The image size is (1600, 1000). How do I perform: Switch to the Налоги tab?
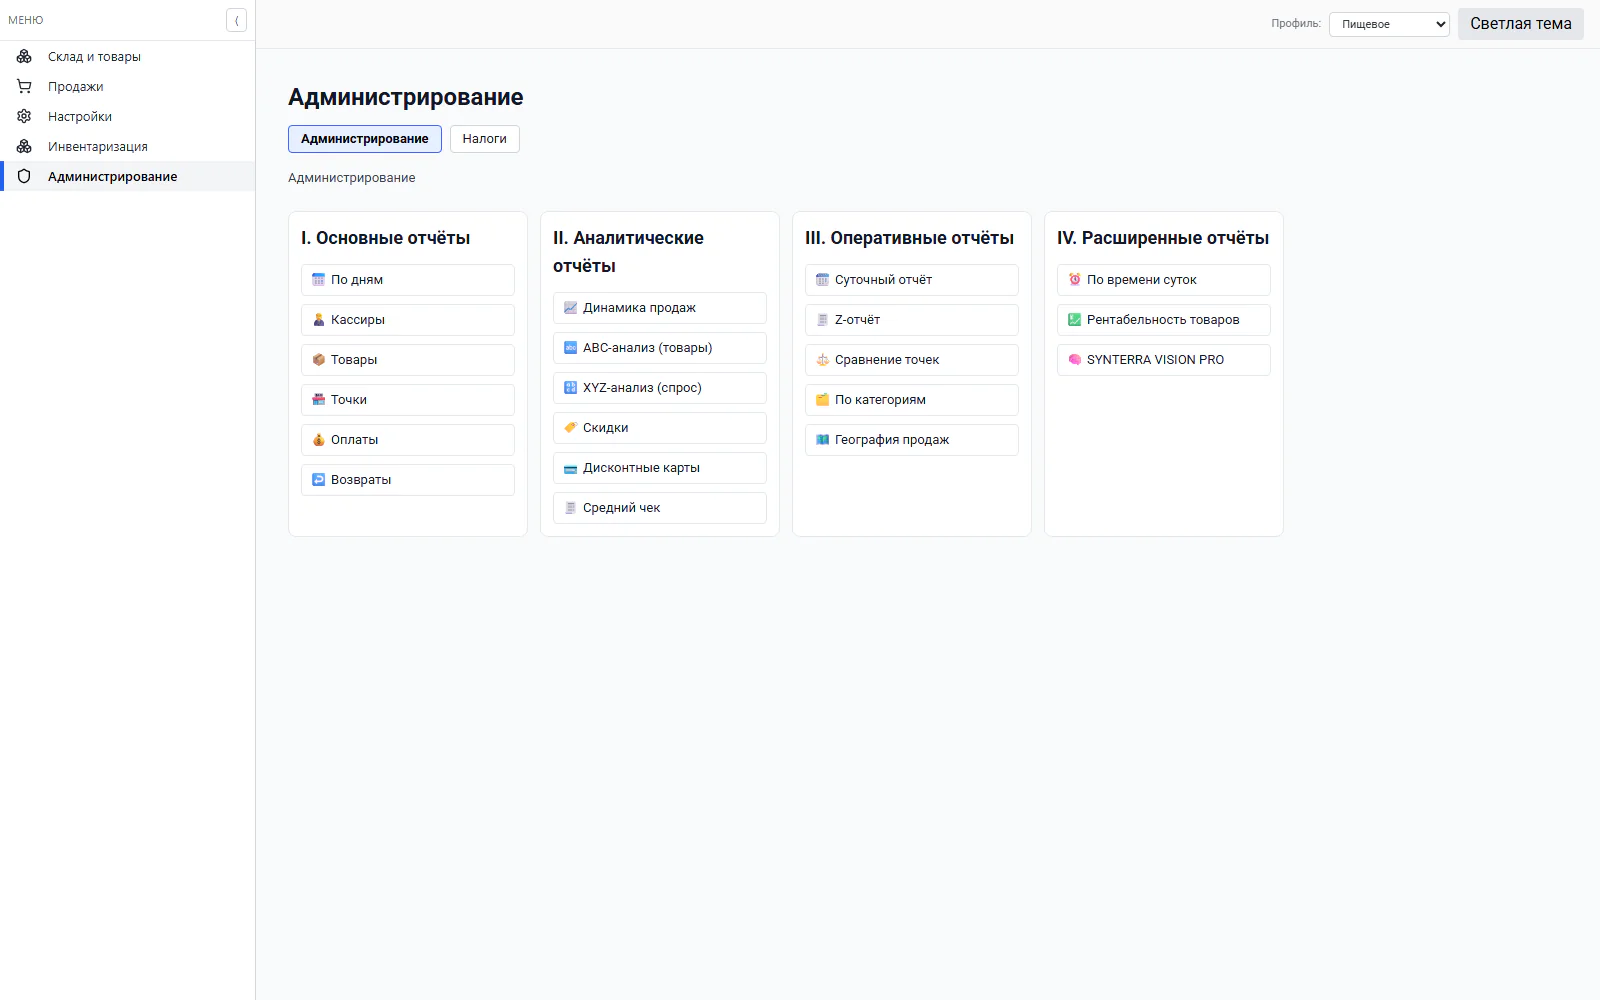coord(485,139)
